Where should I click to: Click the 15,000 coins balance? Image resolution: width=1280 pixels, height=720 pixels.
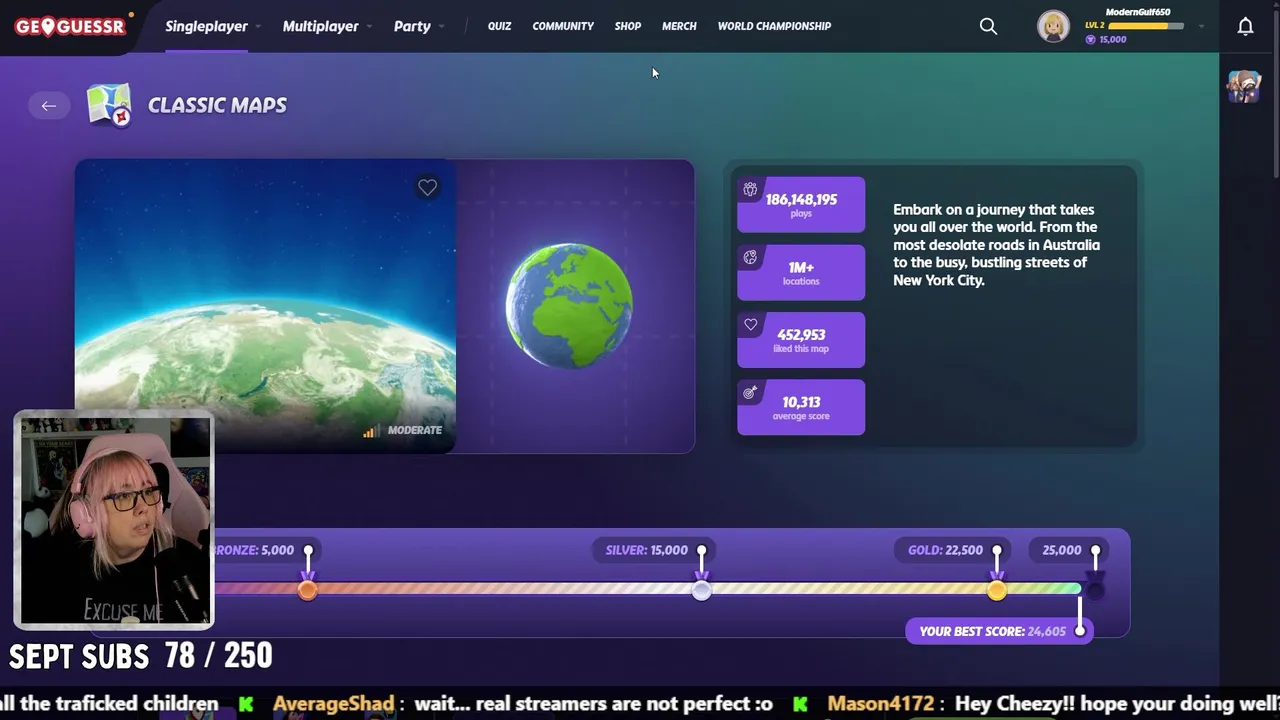(x=1106, y=39)
